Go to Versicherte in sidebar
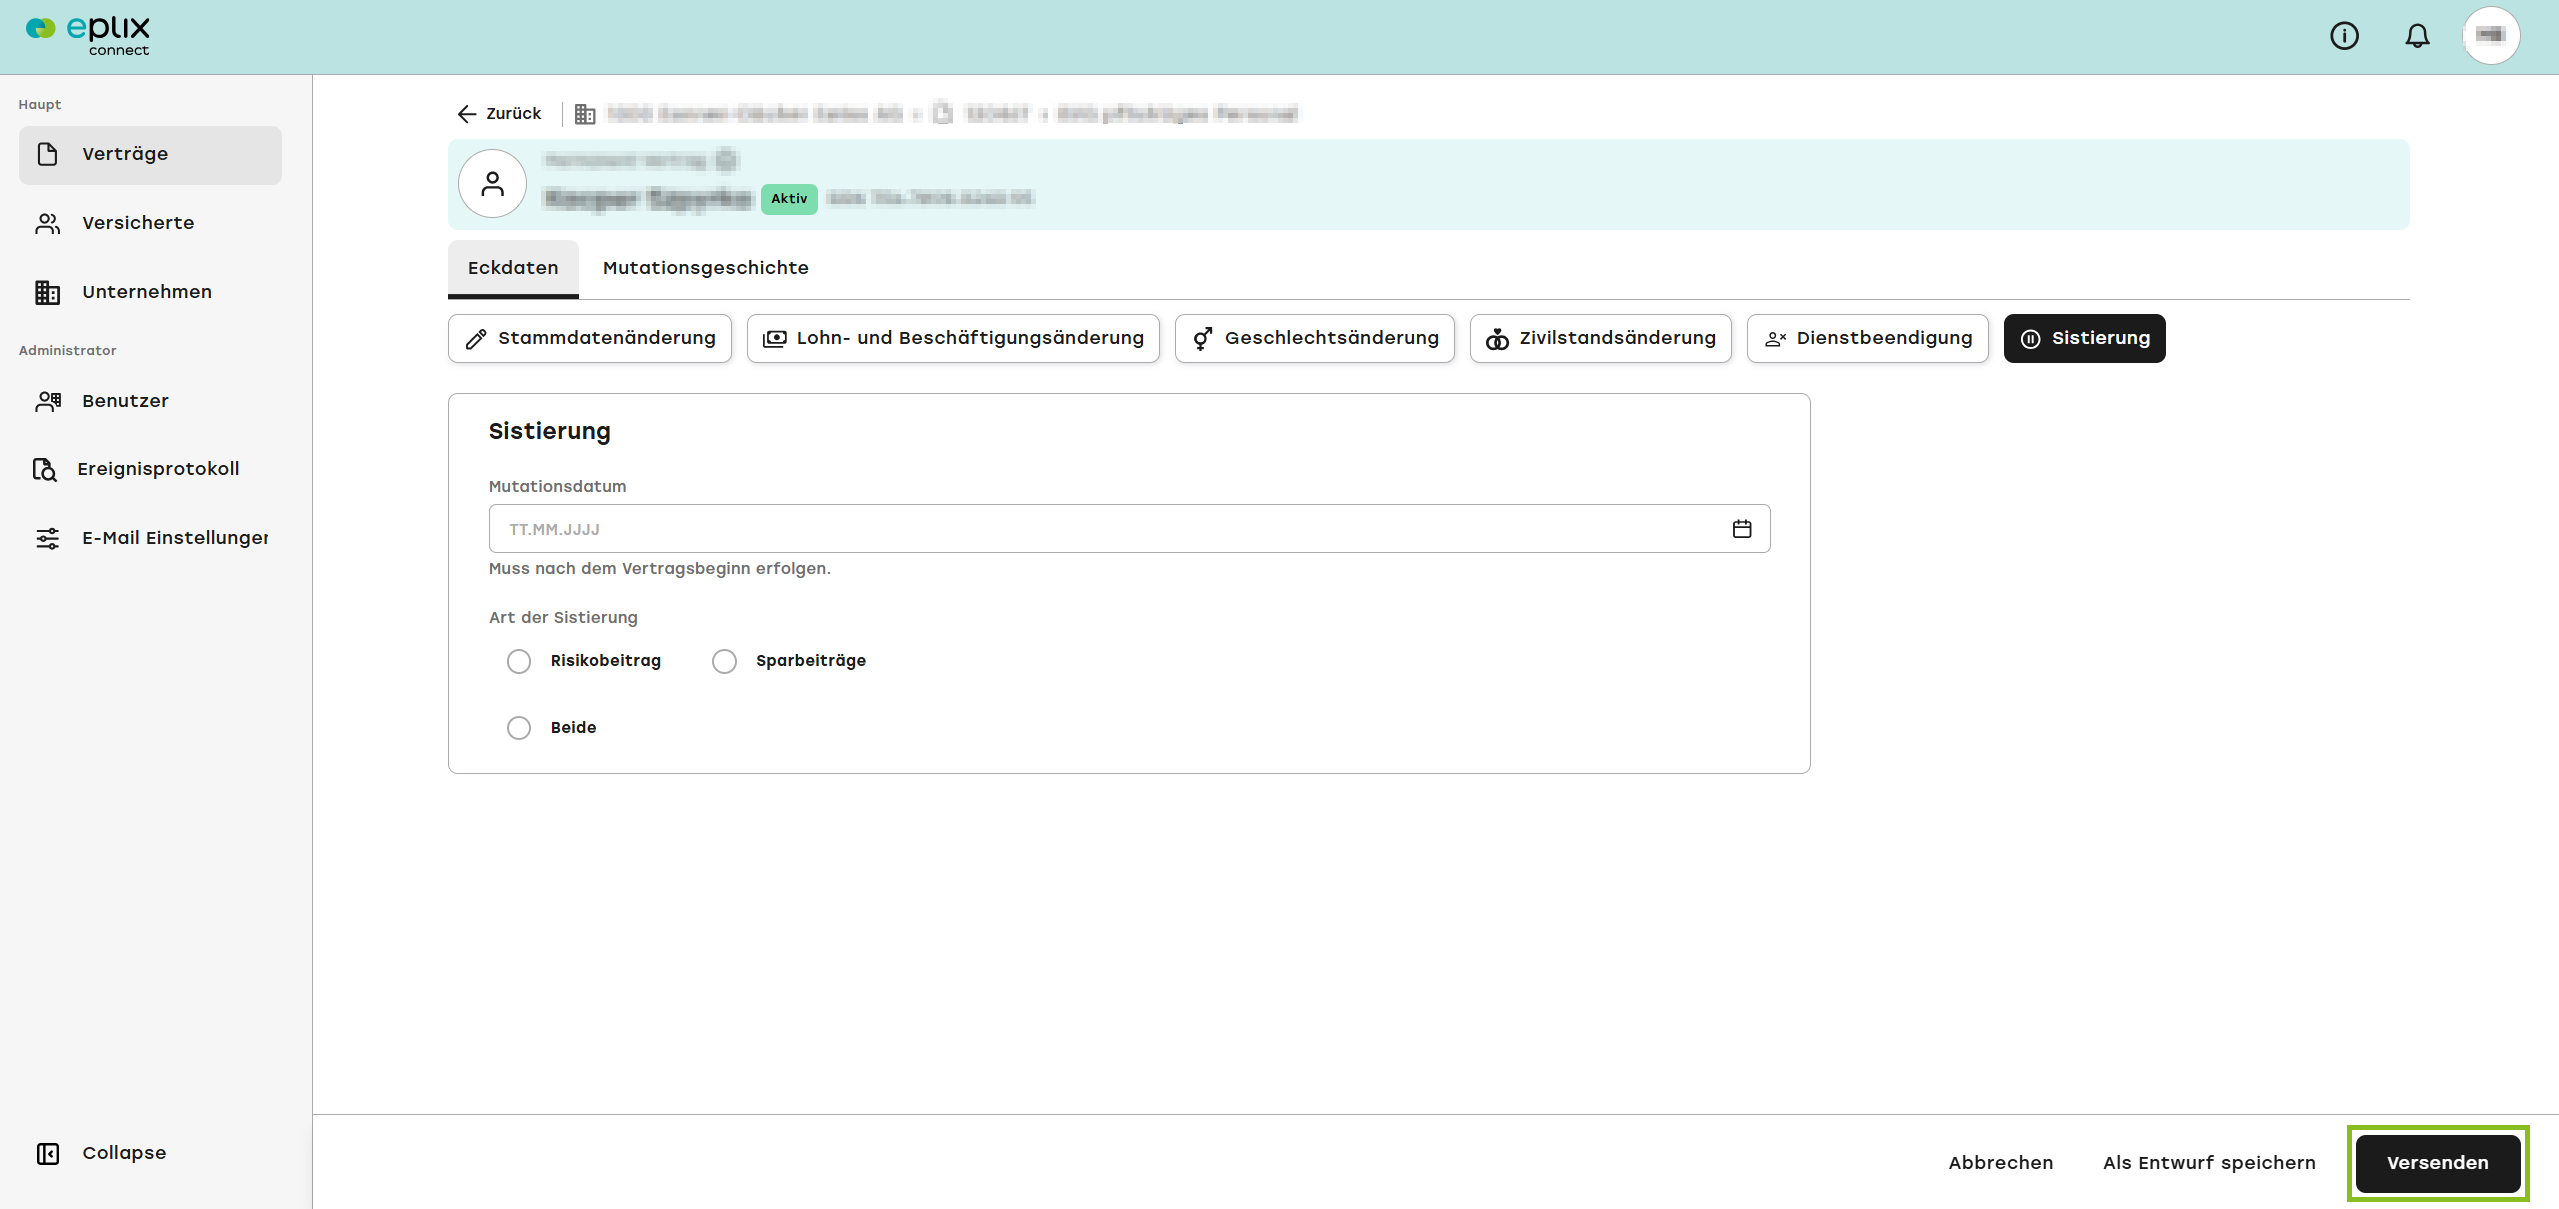 coord(150,223)
